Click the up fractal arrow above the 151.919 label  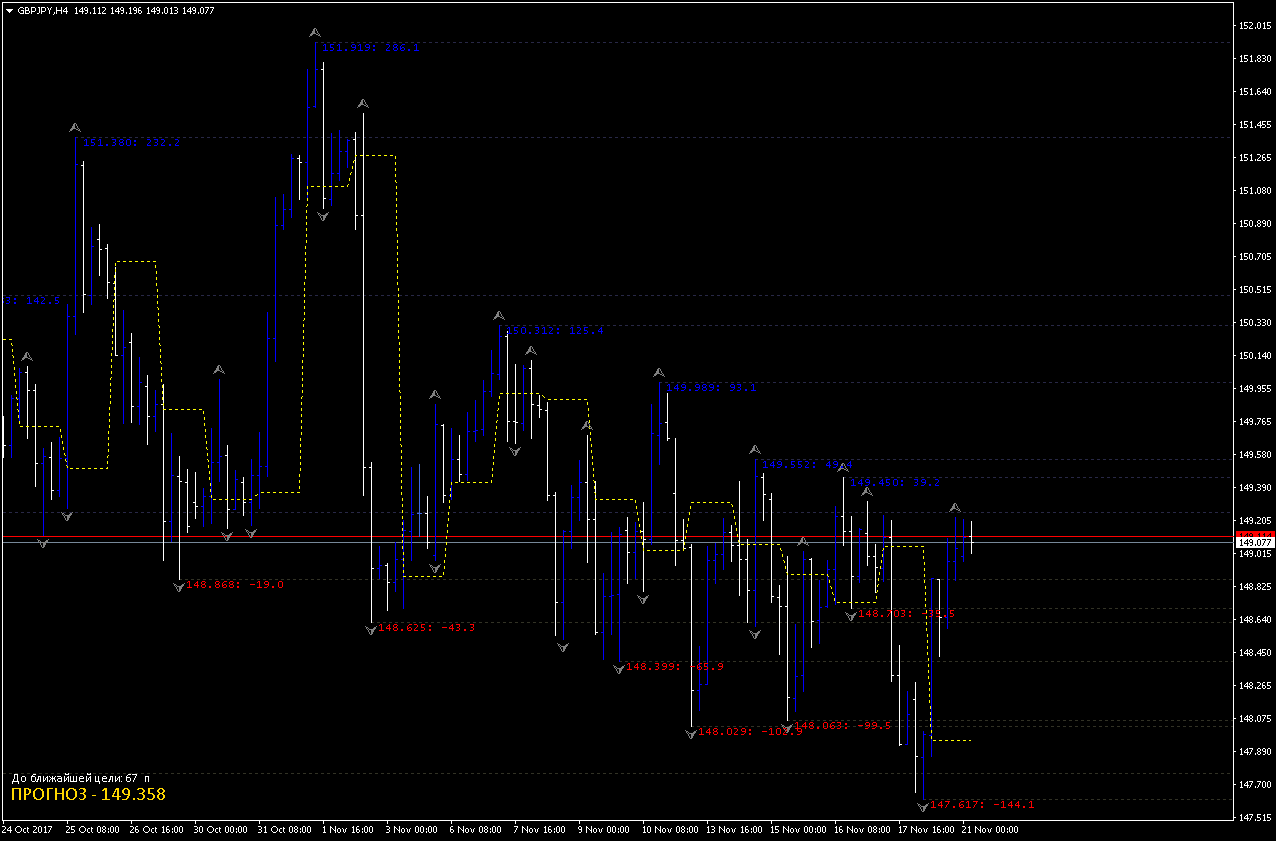pyautogui.click(x=315, y=33)
